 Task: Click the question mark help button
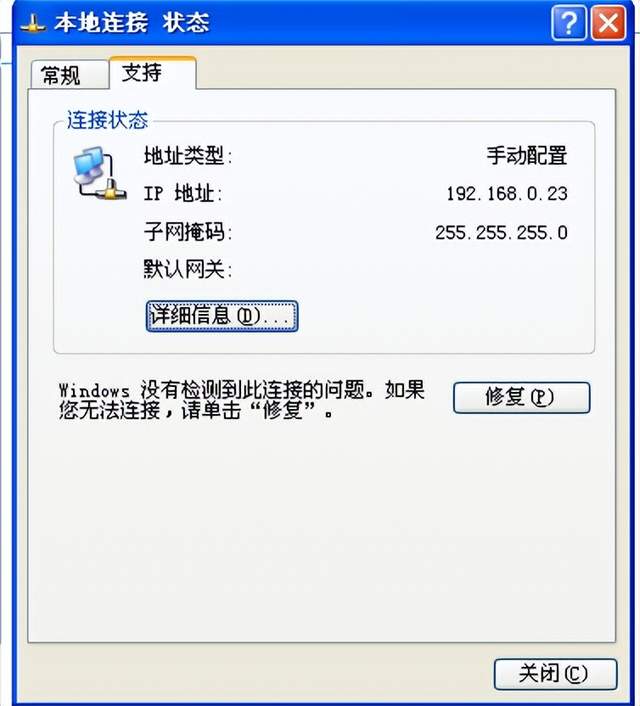pos(569,23)
